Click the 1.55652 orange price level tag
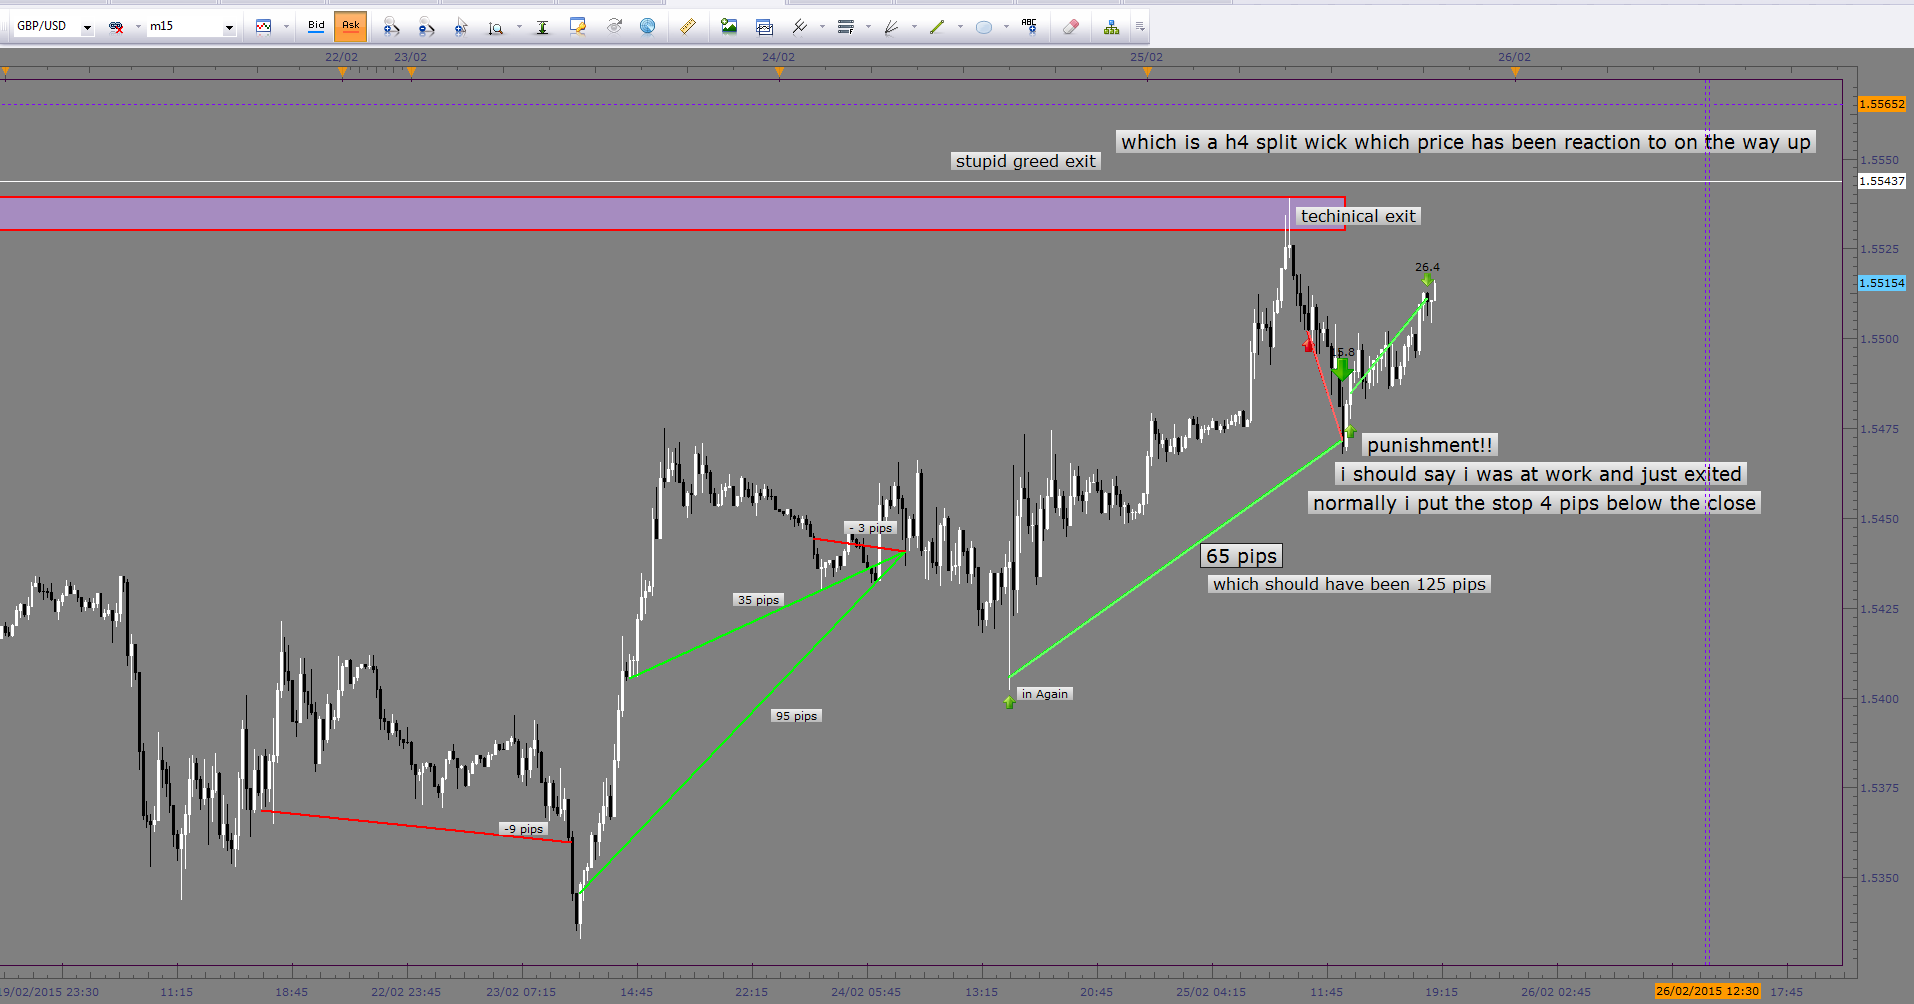Screen dimensions: 1914x1004 1882,104
